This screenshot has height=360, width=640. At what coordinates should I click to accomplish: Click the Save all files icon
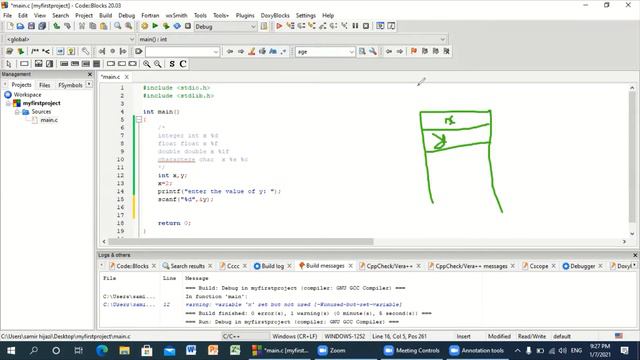[42, 26]
